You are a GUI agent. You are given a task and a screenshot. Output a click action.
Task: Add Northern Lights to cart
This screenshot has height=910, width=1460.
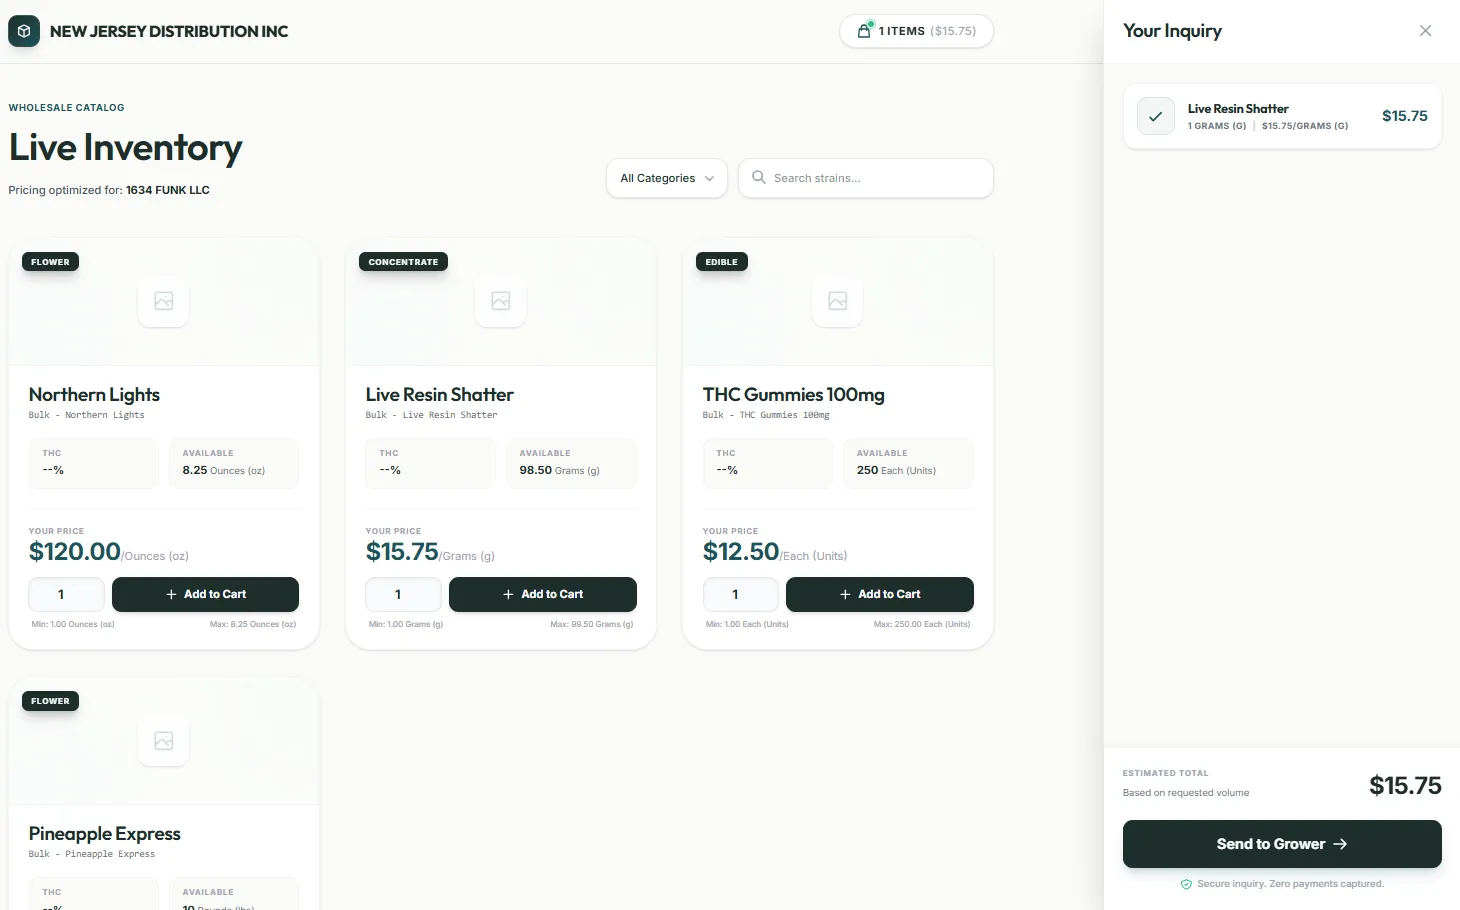[205, 594]
